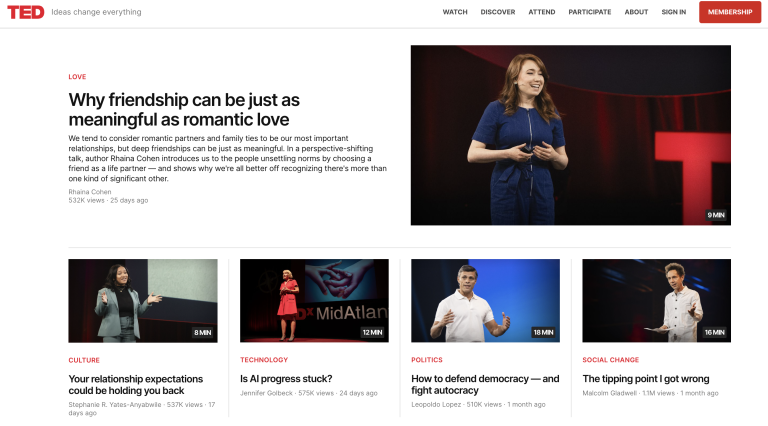Open 'Why friendship can be just as meaningful' title
The image size is (768, 426).
click(x=184, y=109)
